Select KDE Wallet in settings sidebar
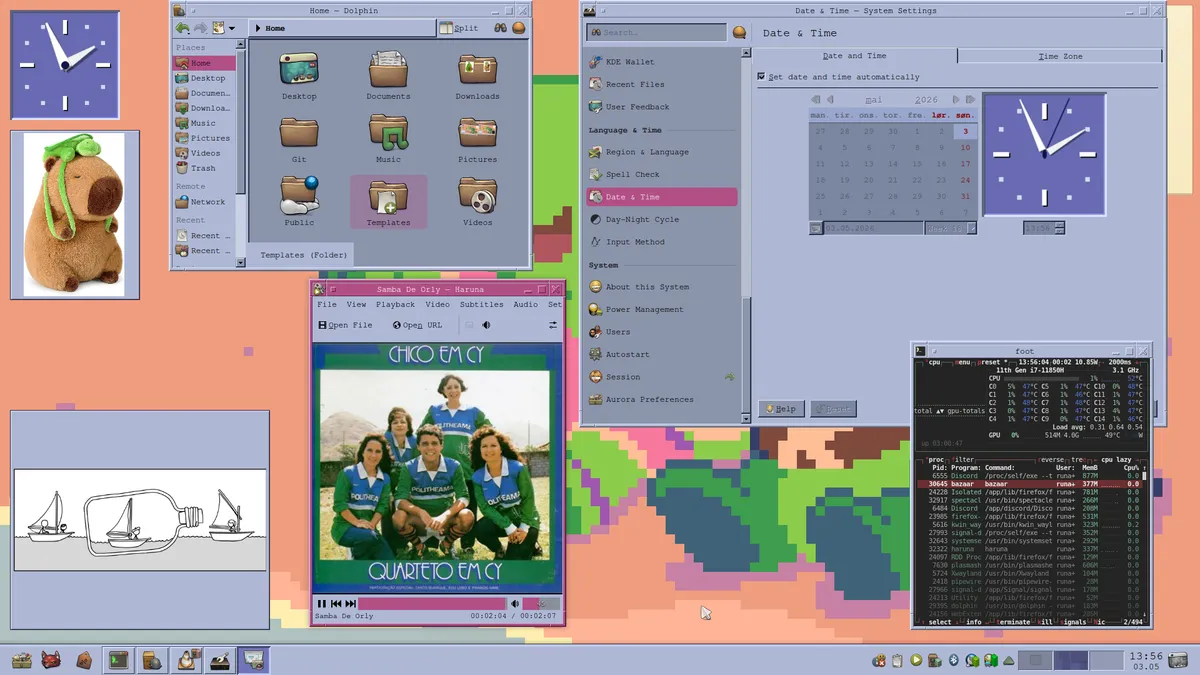 click(x=662, y=62)
